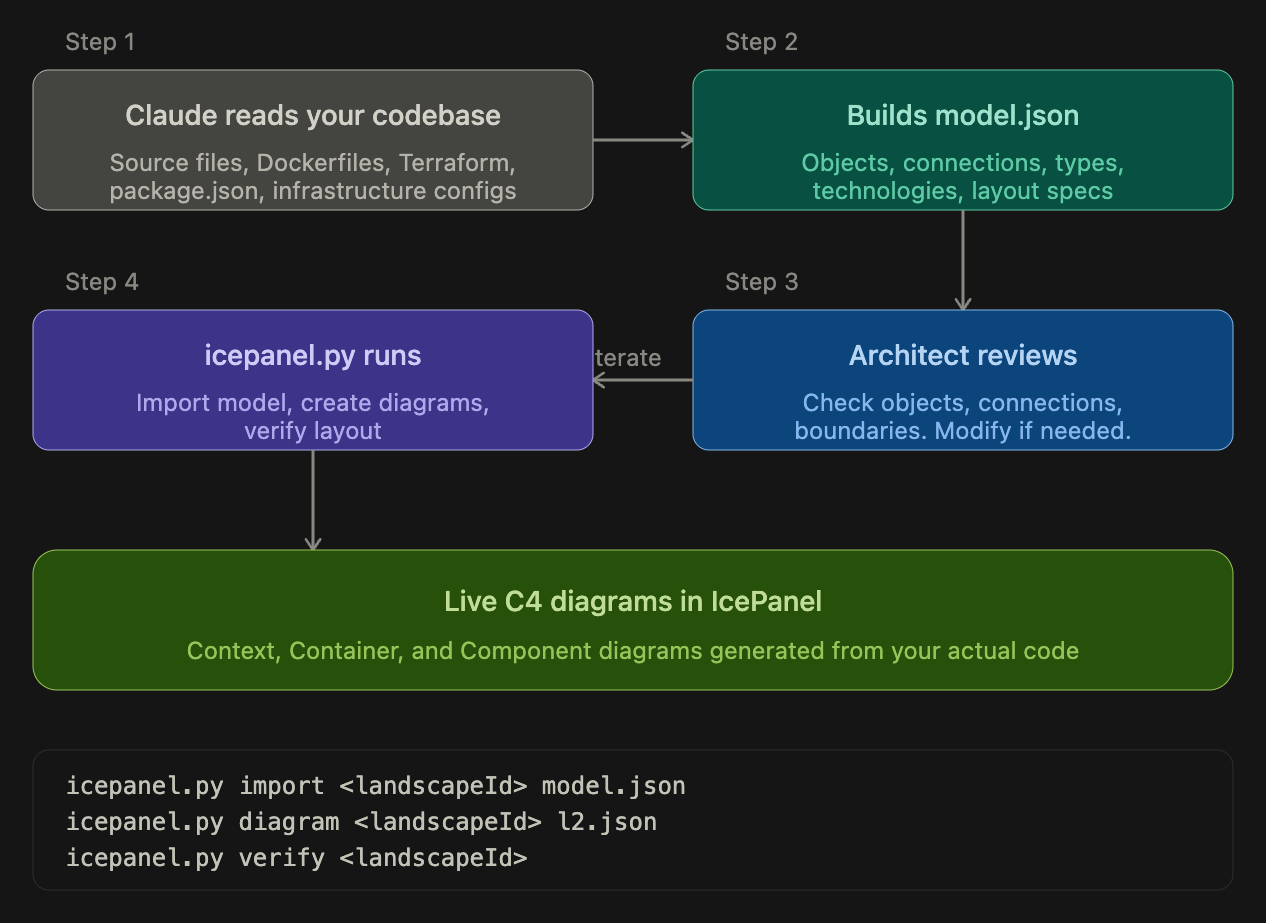Select the 'Builds model.json' heading
The width and height of the screenshot is (1266, 923).
(963, 116)
